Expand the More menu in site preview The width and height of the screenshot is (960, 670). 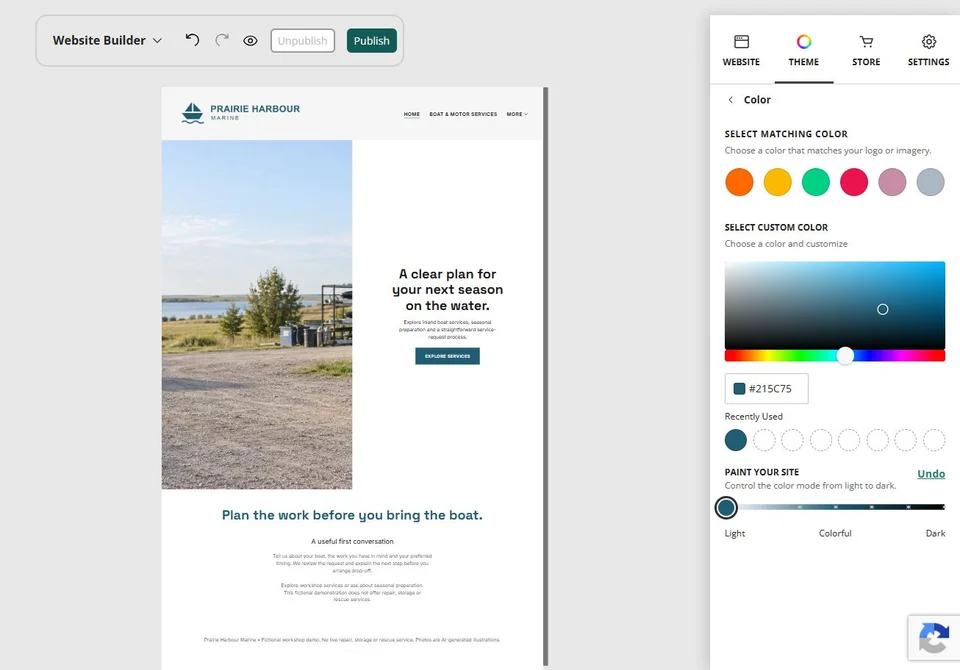pyautogui.click(x=517, y=114)
